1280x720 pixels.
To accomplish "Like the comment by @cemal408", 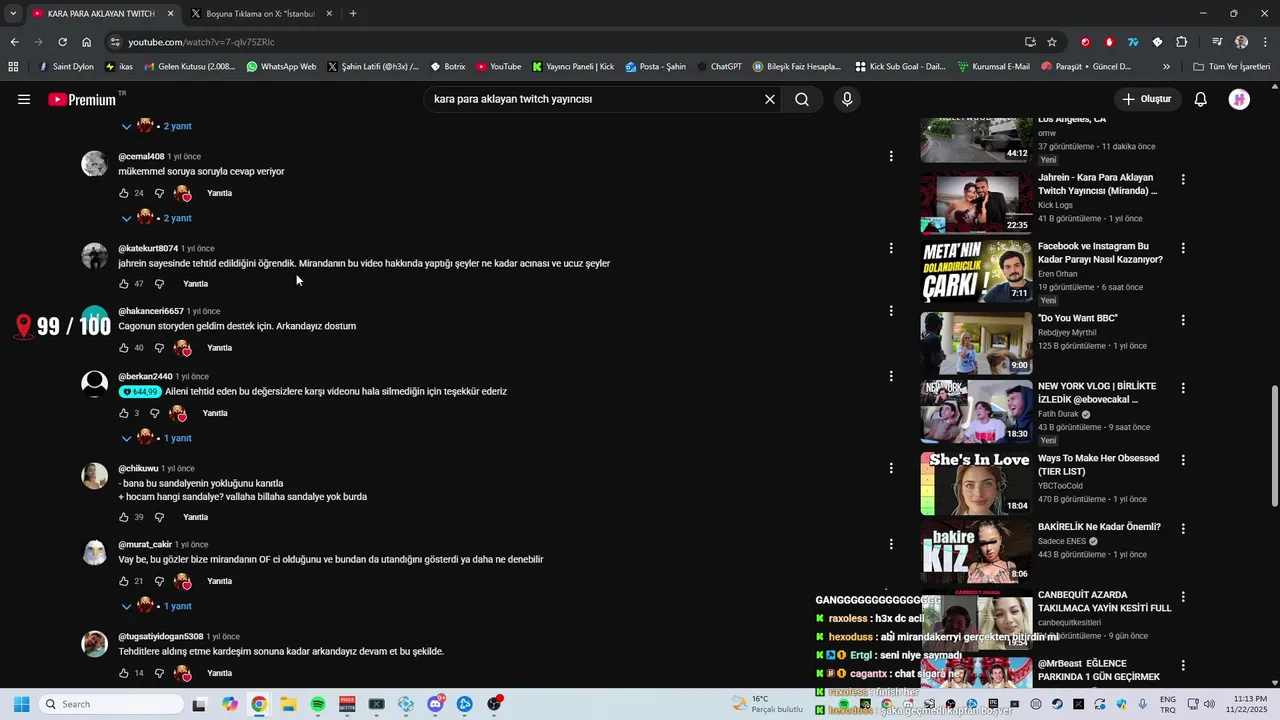I will pyautogui.click(x=124, y=193).
